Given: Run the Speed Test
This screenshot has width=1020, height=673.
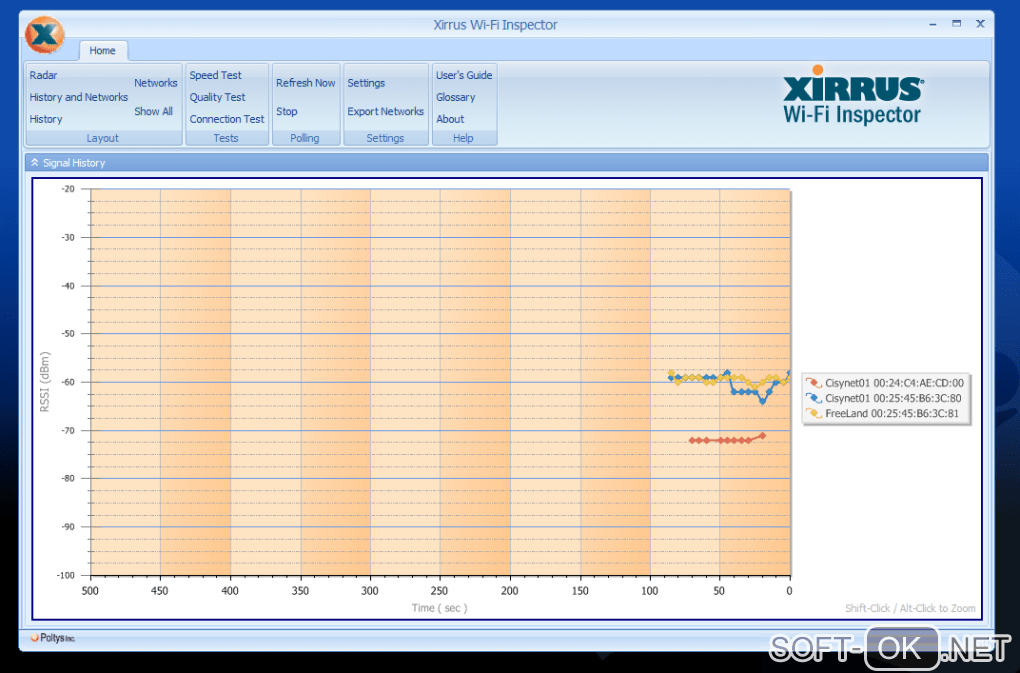Looking at the screenshot, I should [x=215, y=75].
